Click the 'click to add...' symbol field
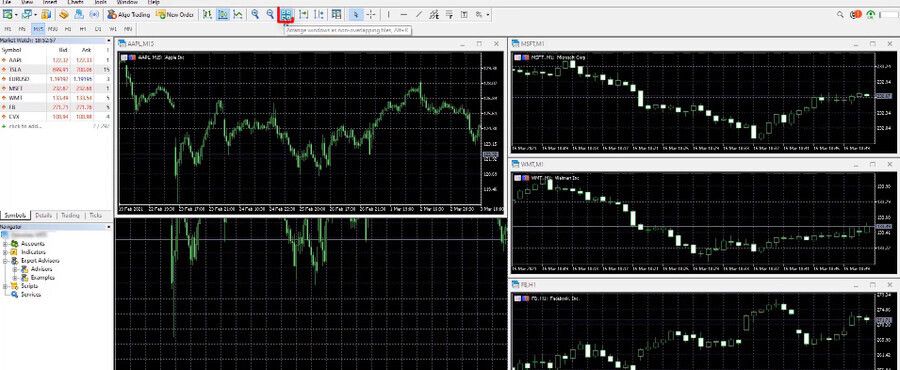 pyautogui.click(x=25, y=126)
